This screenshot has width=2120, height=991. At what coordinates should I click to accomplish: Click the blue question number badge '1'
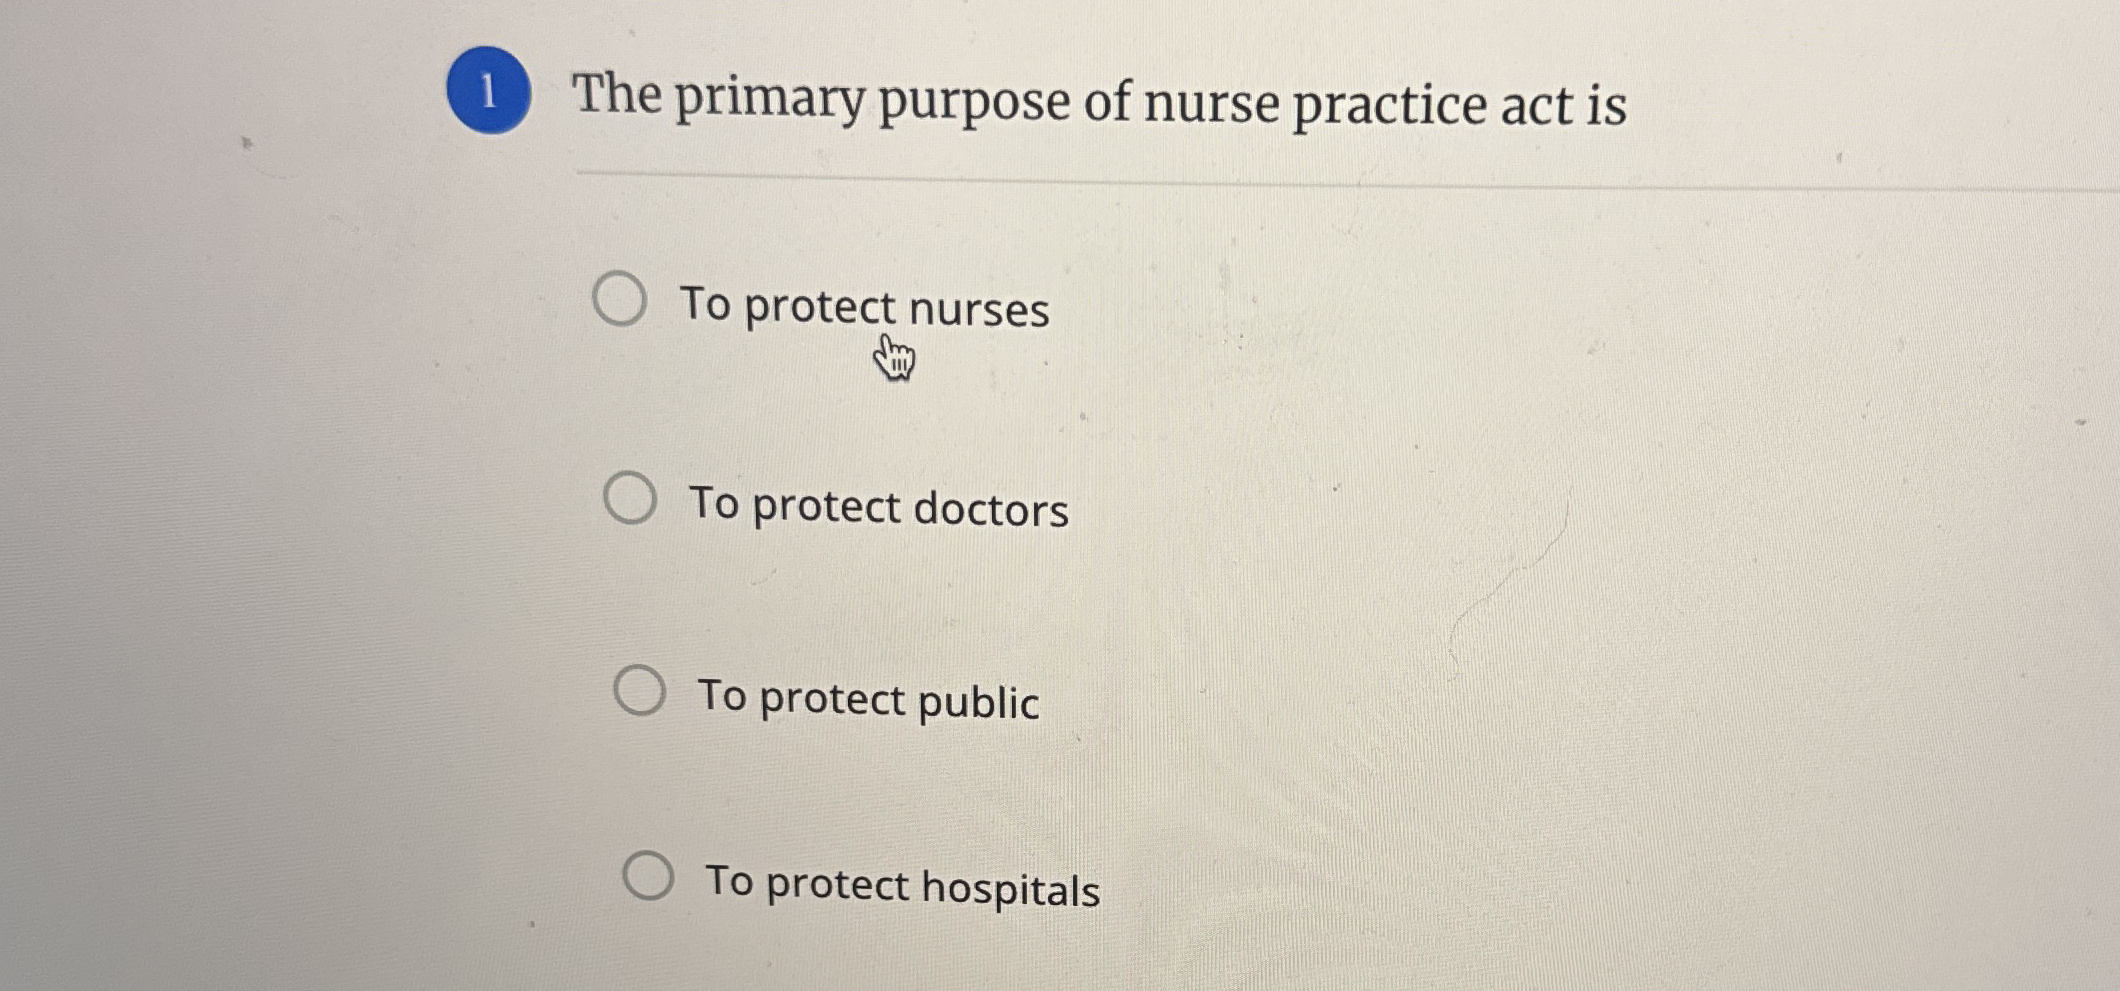(489, 92)
